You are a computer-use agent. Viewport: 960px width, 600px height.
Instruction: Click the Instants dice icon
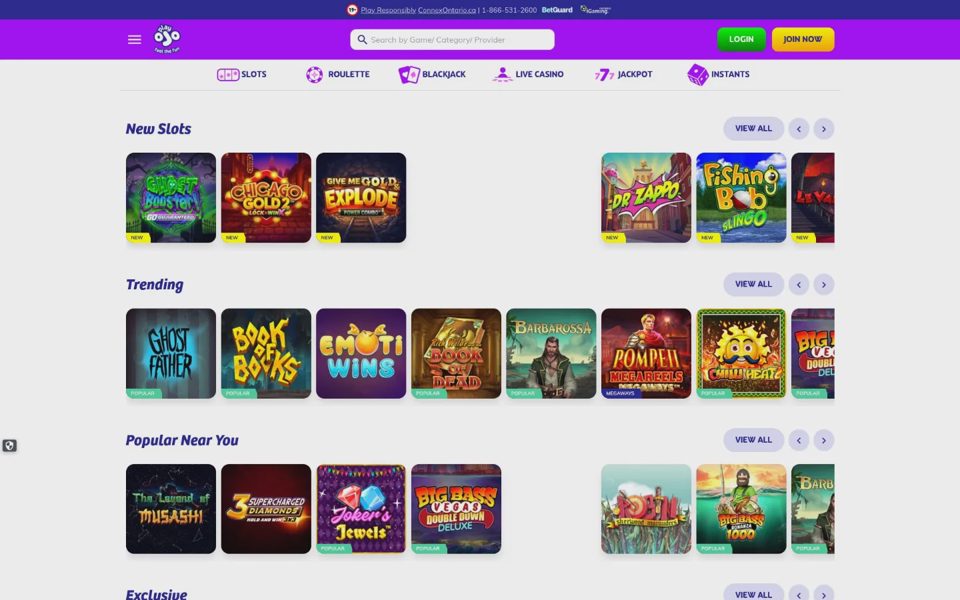(697, 75)
